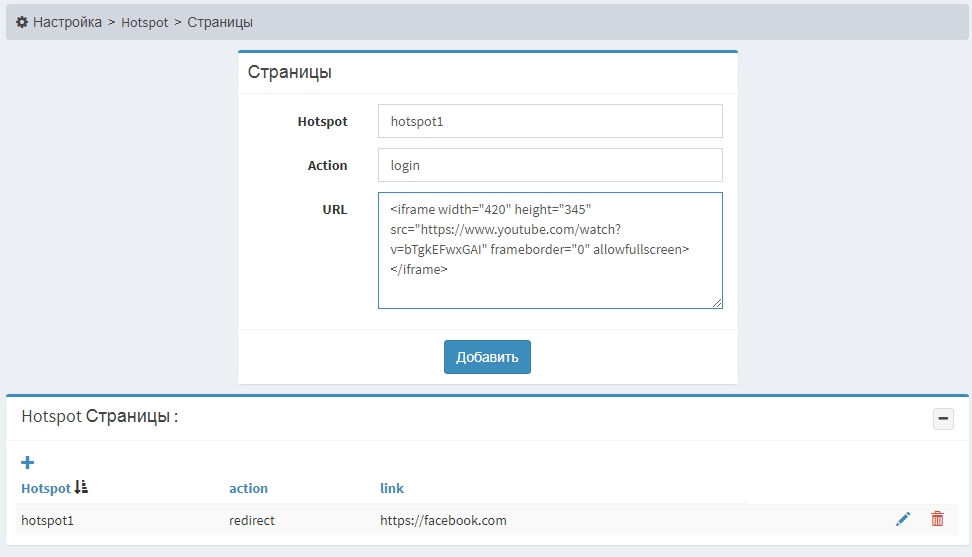Click the blue plus icon to add a page
This screenshot has width=972, height=557.
[x=28, y=462]
